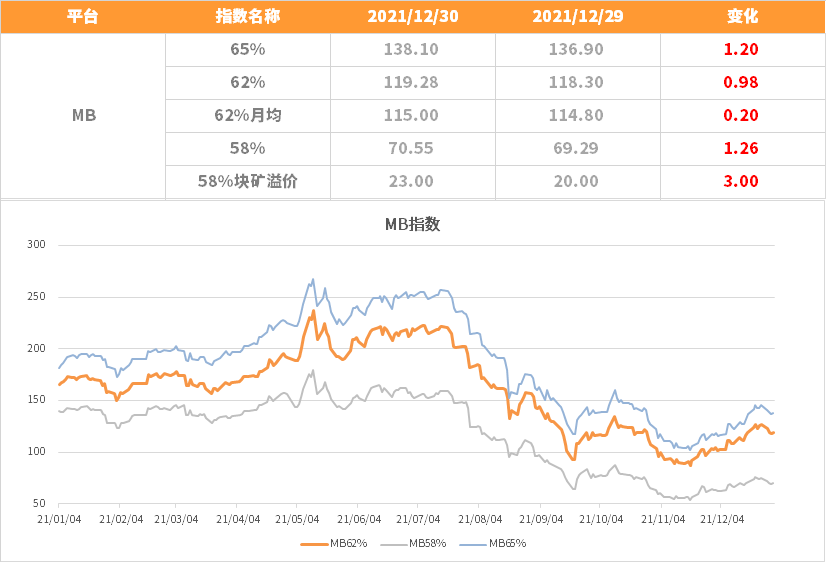The image size is (826, 562).
Task: Click the 21/12/04 x-axis label
Action: coord(722,519)
